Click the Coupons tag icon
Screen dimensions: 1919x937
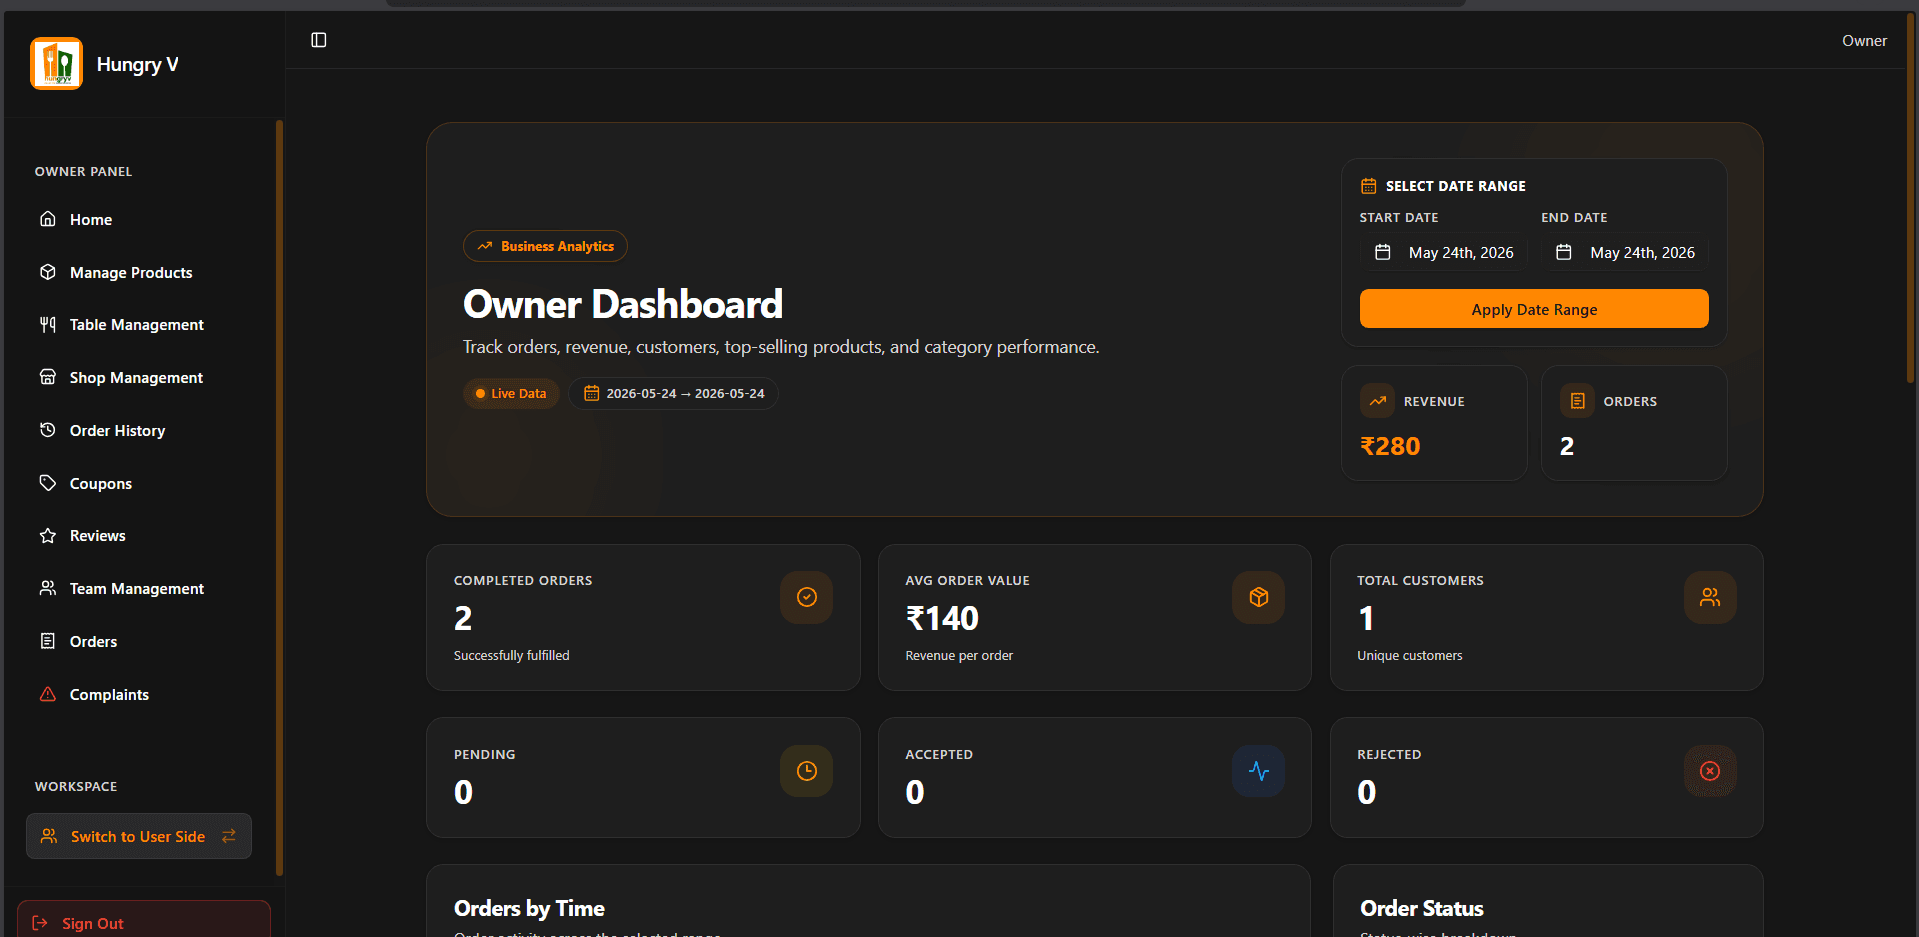click(47, 483)
